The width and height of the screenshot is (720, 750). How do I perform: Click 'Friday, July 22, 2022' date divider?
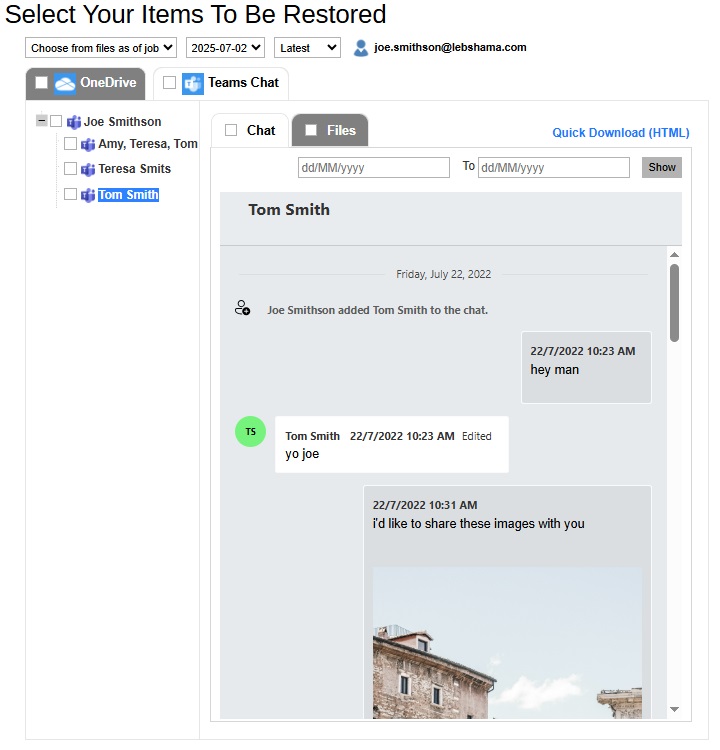443,275
